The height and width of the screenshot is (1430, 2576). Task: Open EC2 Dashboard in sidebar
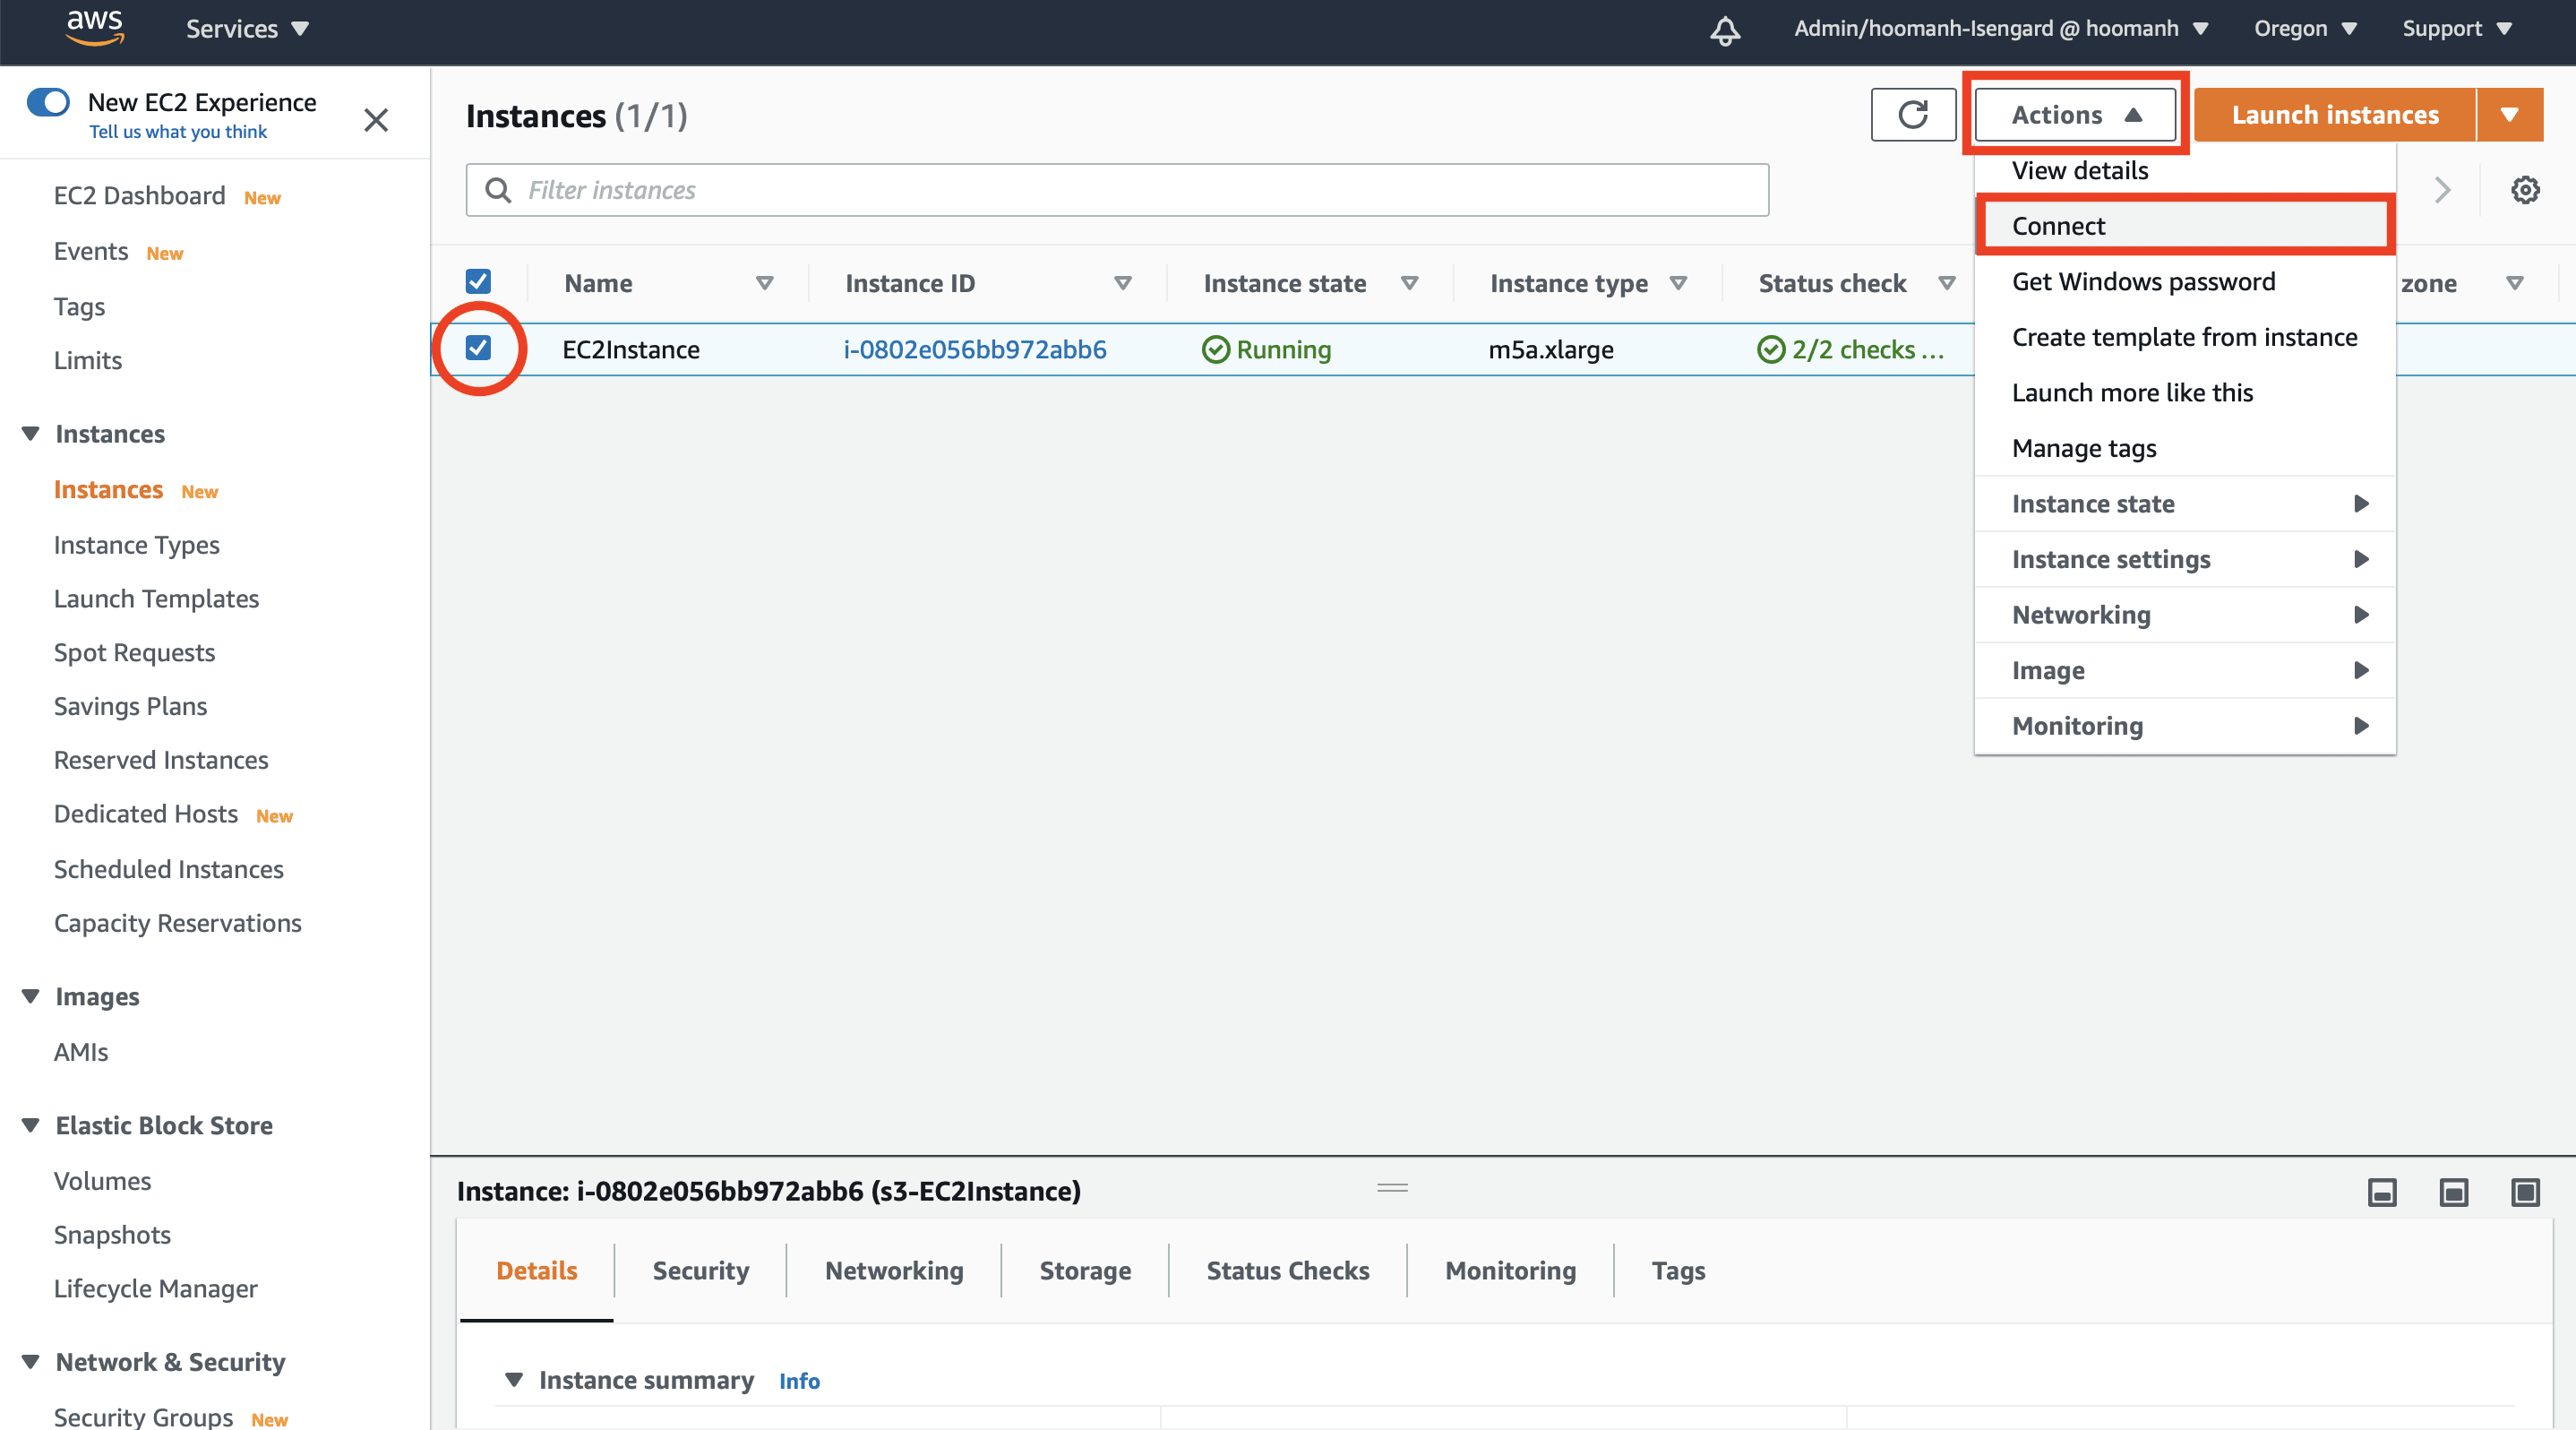coord(140,196)
